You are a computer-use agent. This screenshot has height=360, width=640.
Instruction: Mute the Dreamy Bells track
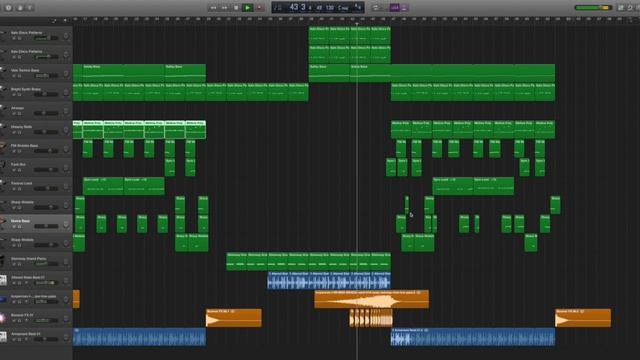point(14,132)
